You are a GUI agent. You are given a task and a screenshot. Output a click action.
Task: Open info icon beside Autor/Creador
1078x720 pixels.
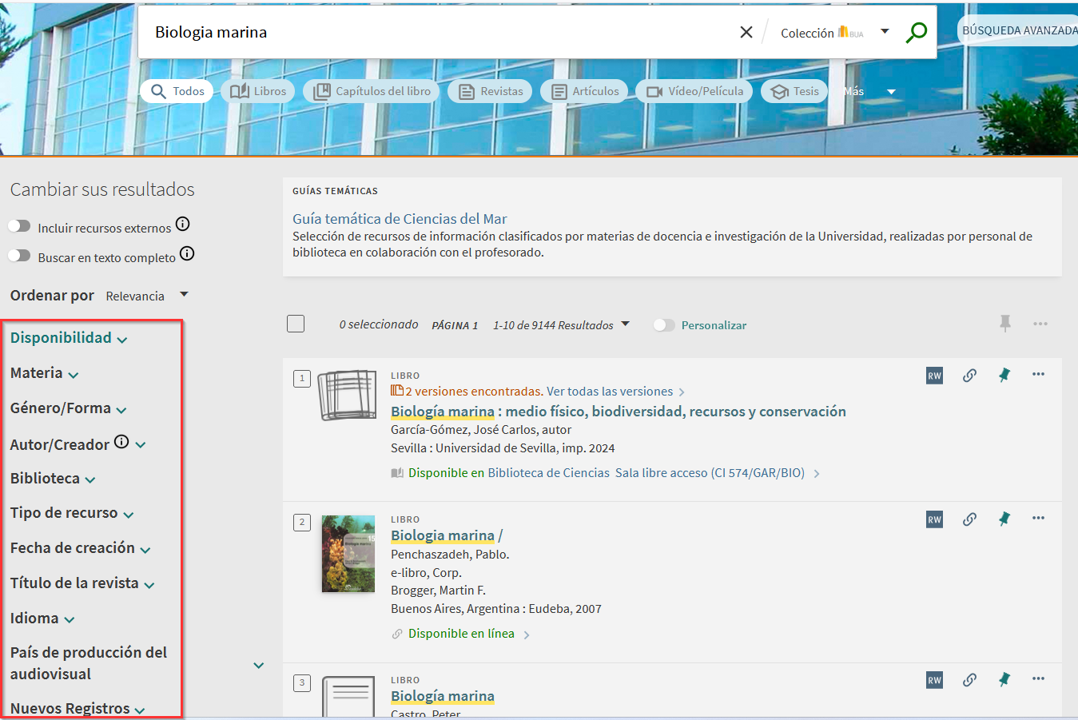coord(122,441)
